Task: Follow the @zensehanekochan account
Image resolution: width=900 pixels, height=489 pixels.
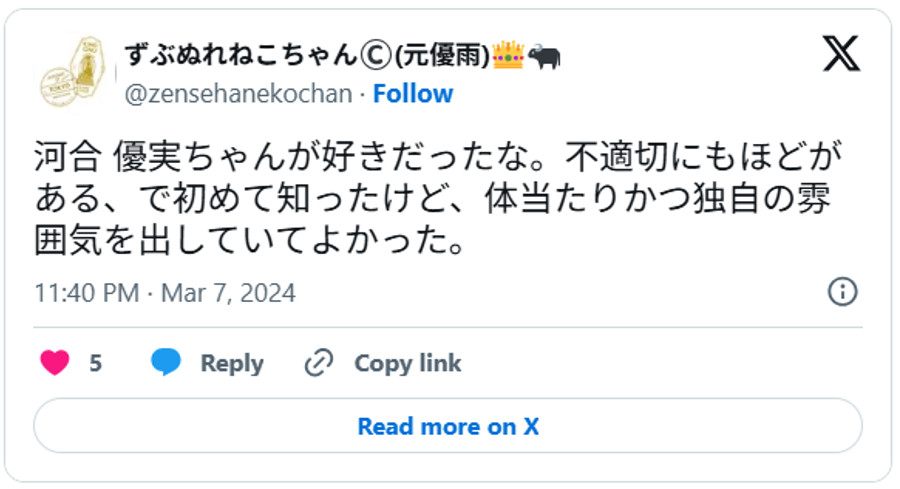Action: point(412,94)
